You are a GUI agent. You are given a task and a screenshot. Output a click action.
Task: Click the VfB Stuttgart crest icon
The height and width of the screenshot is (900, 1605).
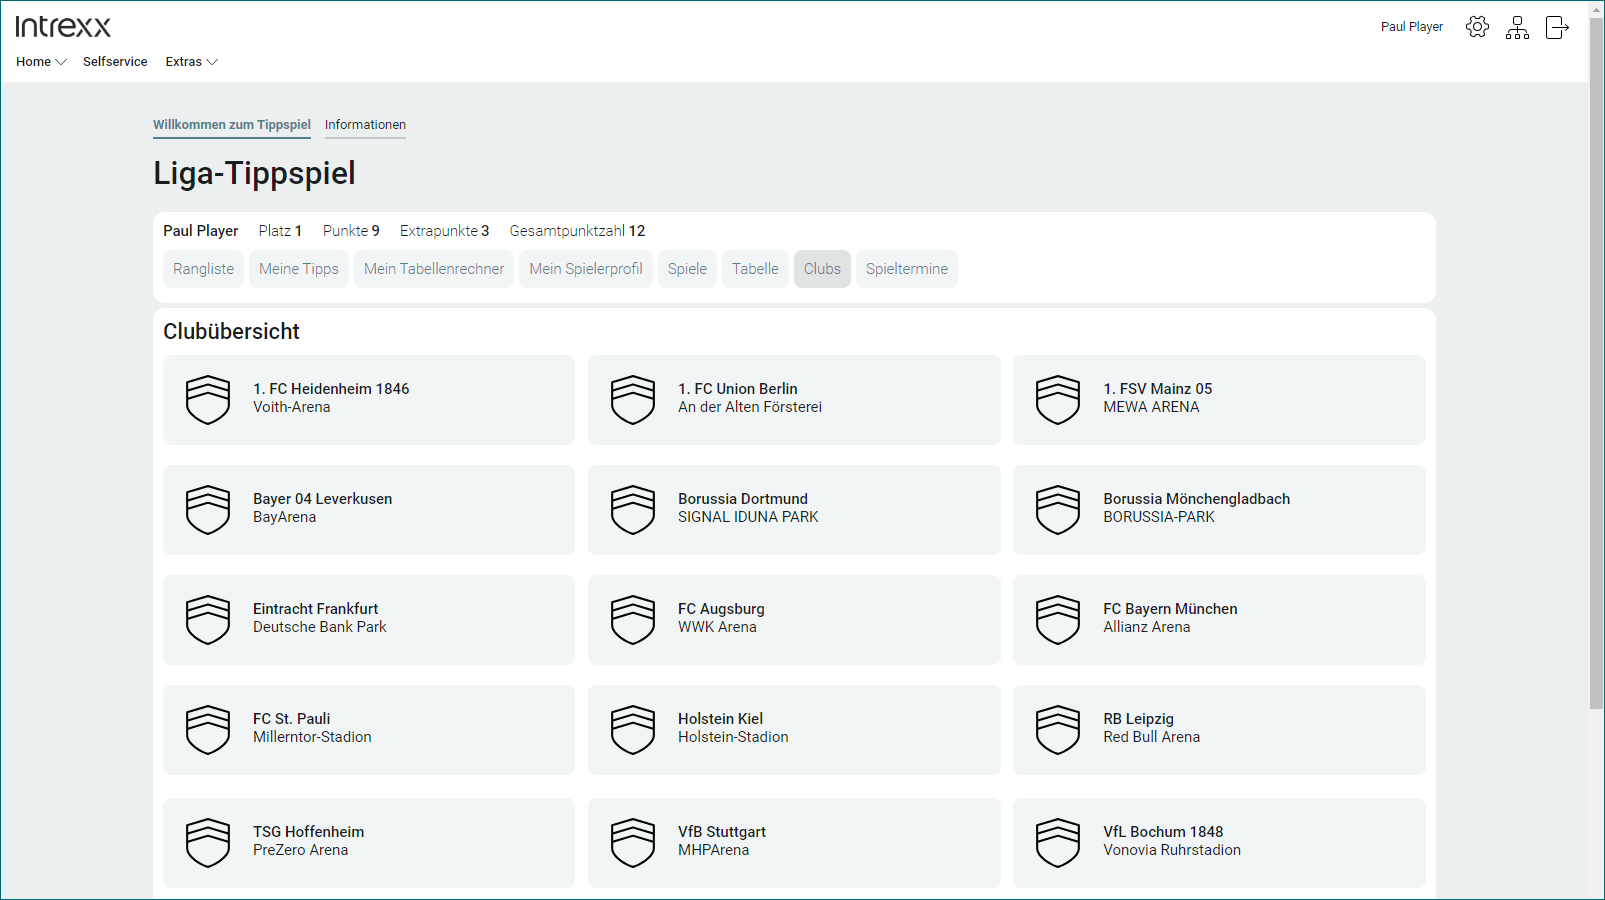[633, 843]
